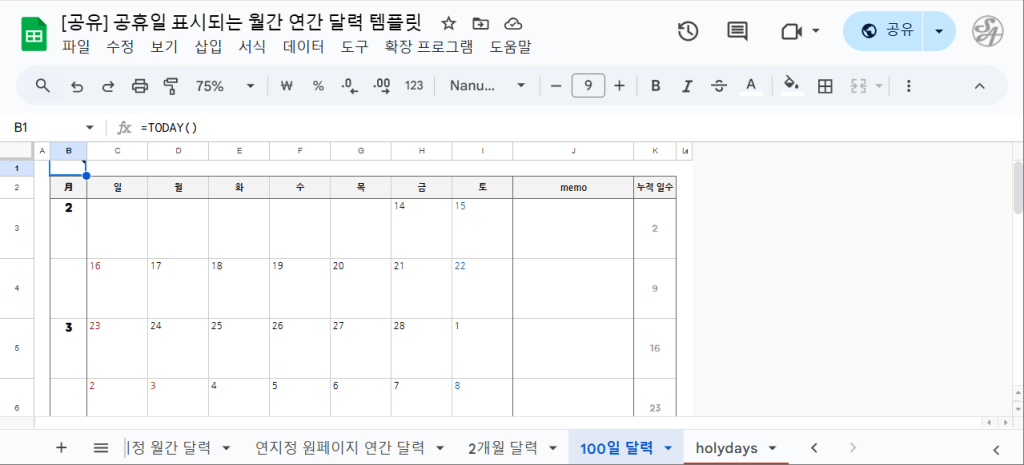The height and width of the screenshot is (465, 1024).
Task: Select the paint format tool
Action: tap(169, 86)
